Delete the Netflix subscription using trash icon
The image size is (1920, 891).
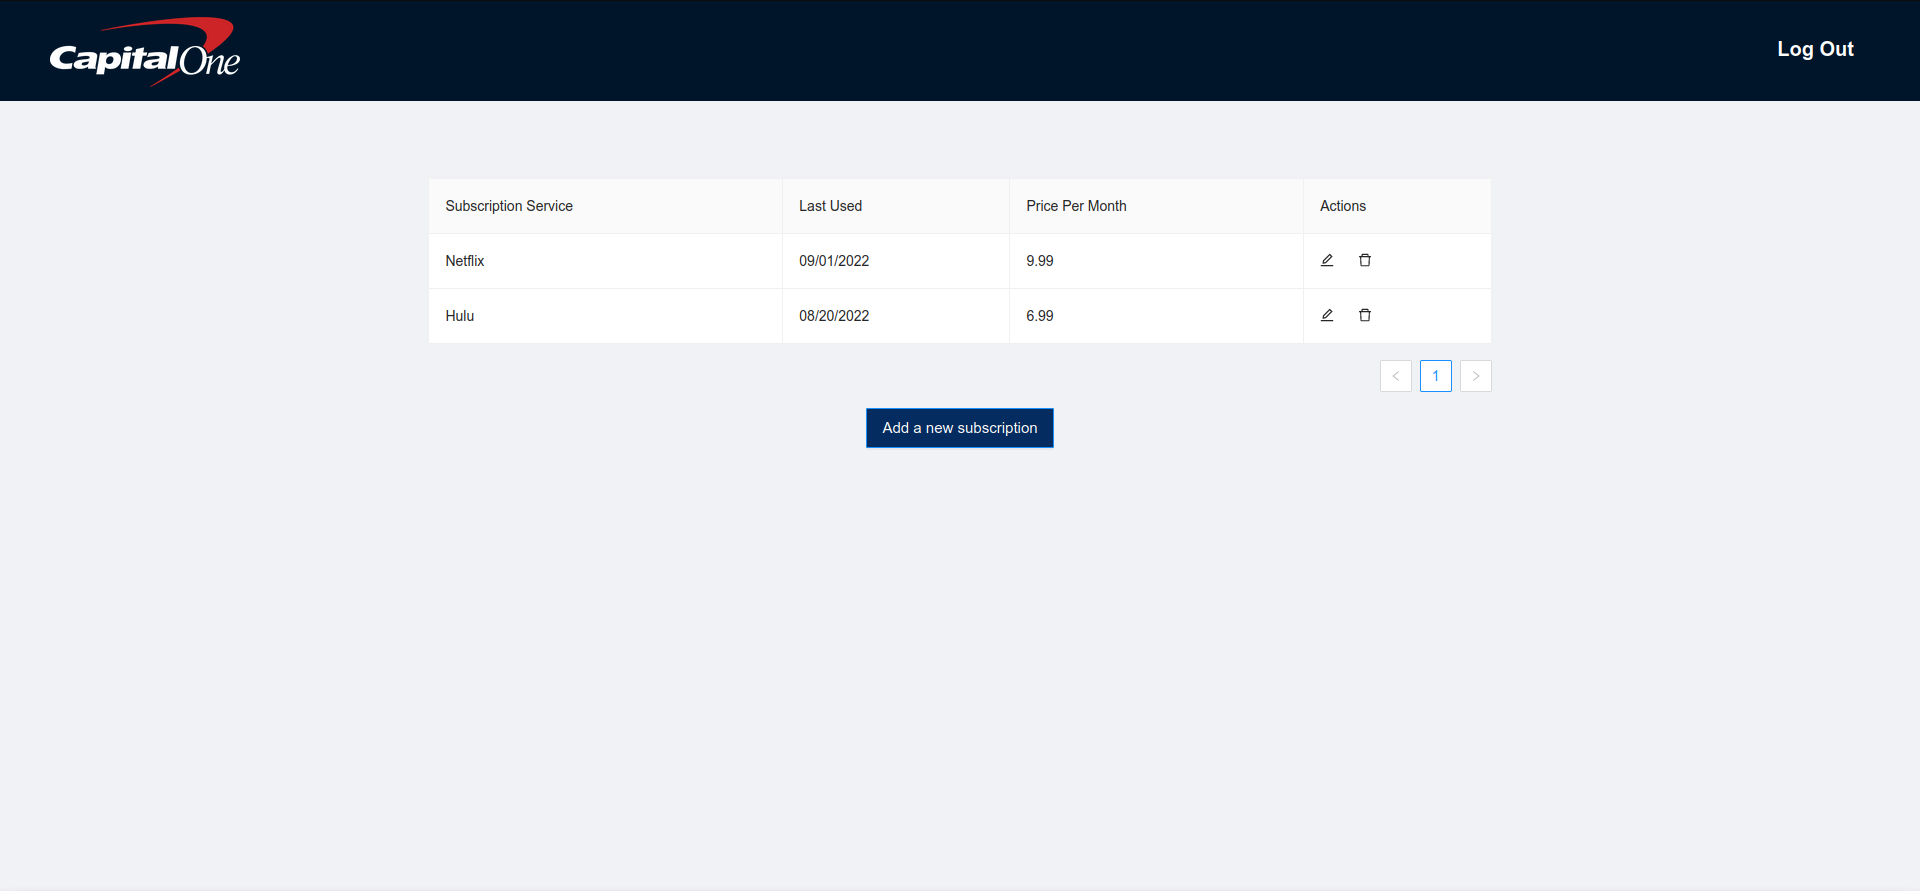(1365, 260)
